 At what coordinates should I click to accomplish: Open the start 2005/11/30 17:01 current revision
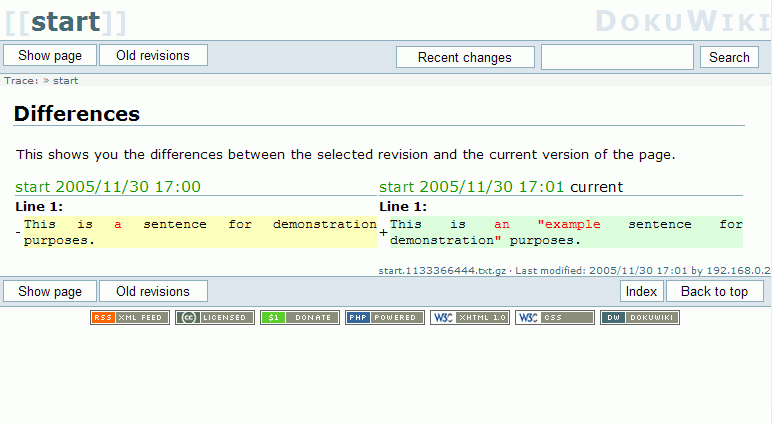(472, 187)
